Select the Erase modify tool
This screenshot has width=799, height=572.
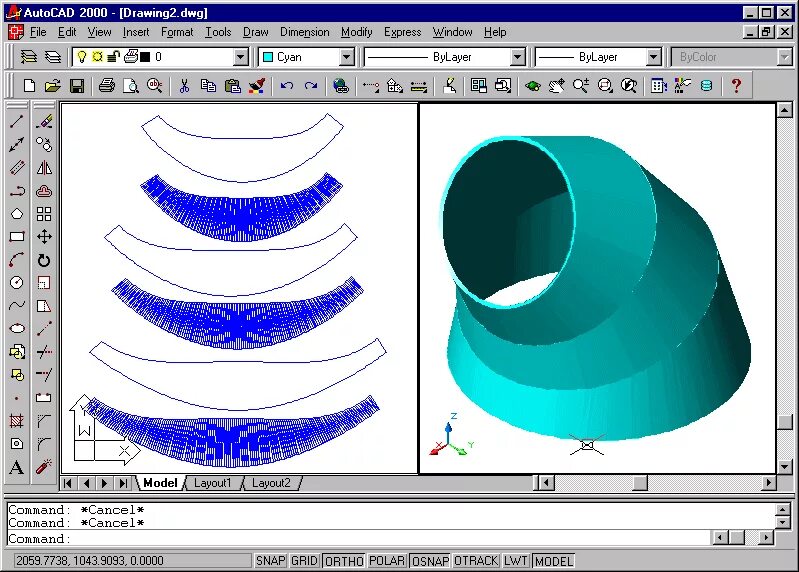pyautogui.click(x=44, y=121)
